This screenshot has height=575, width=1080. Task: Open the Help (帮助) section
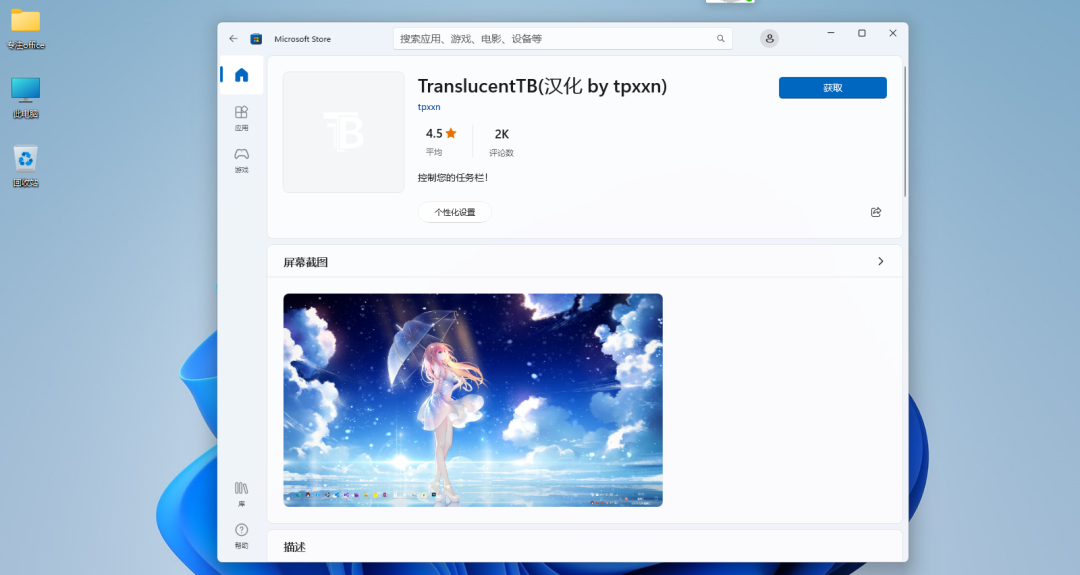point(241,536)
